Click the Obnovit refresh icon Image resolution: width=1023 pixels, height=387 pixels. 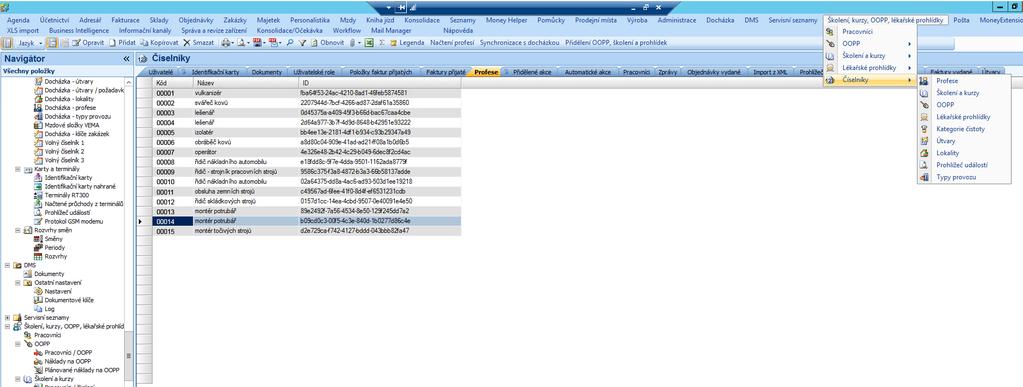point(314,42)
